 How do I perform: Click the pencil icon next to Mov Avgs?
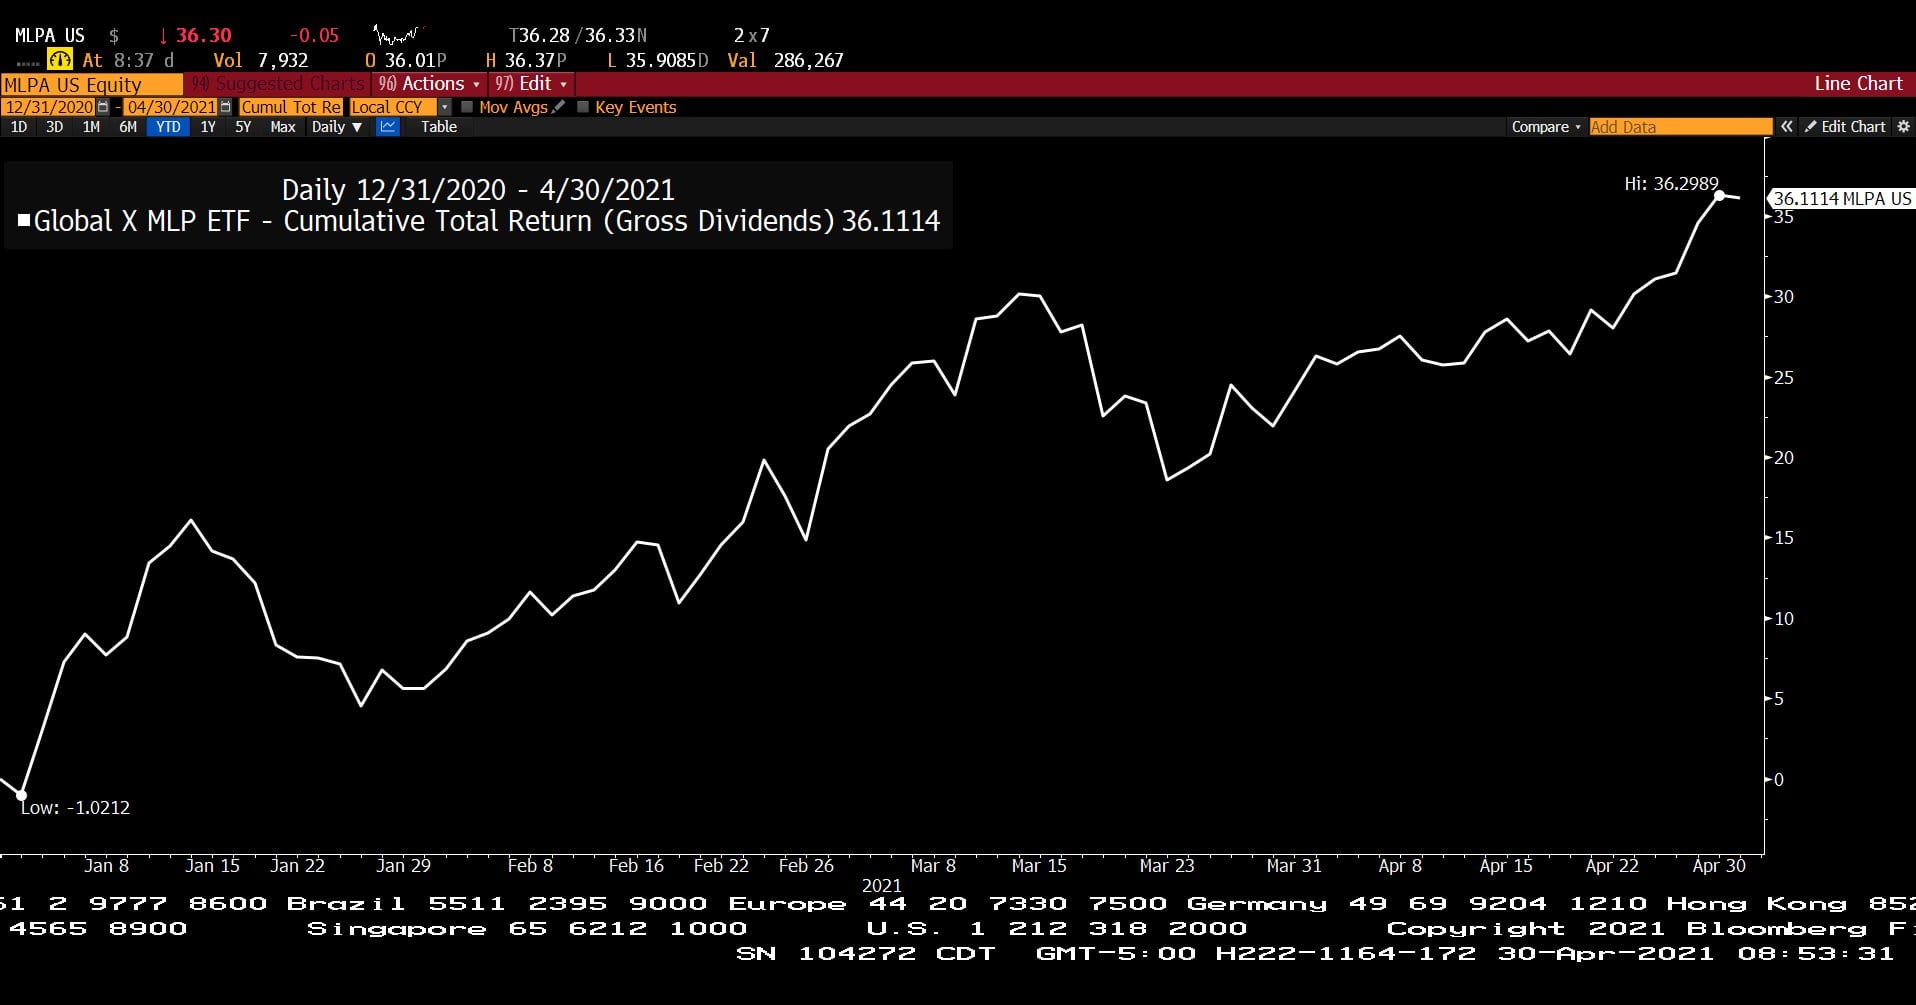click(x=559, y=107)
